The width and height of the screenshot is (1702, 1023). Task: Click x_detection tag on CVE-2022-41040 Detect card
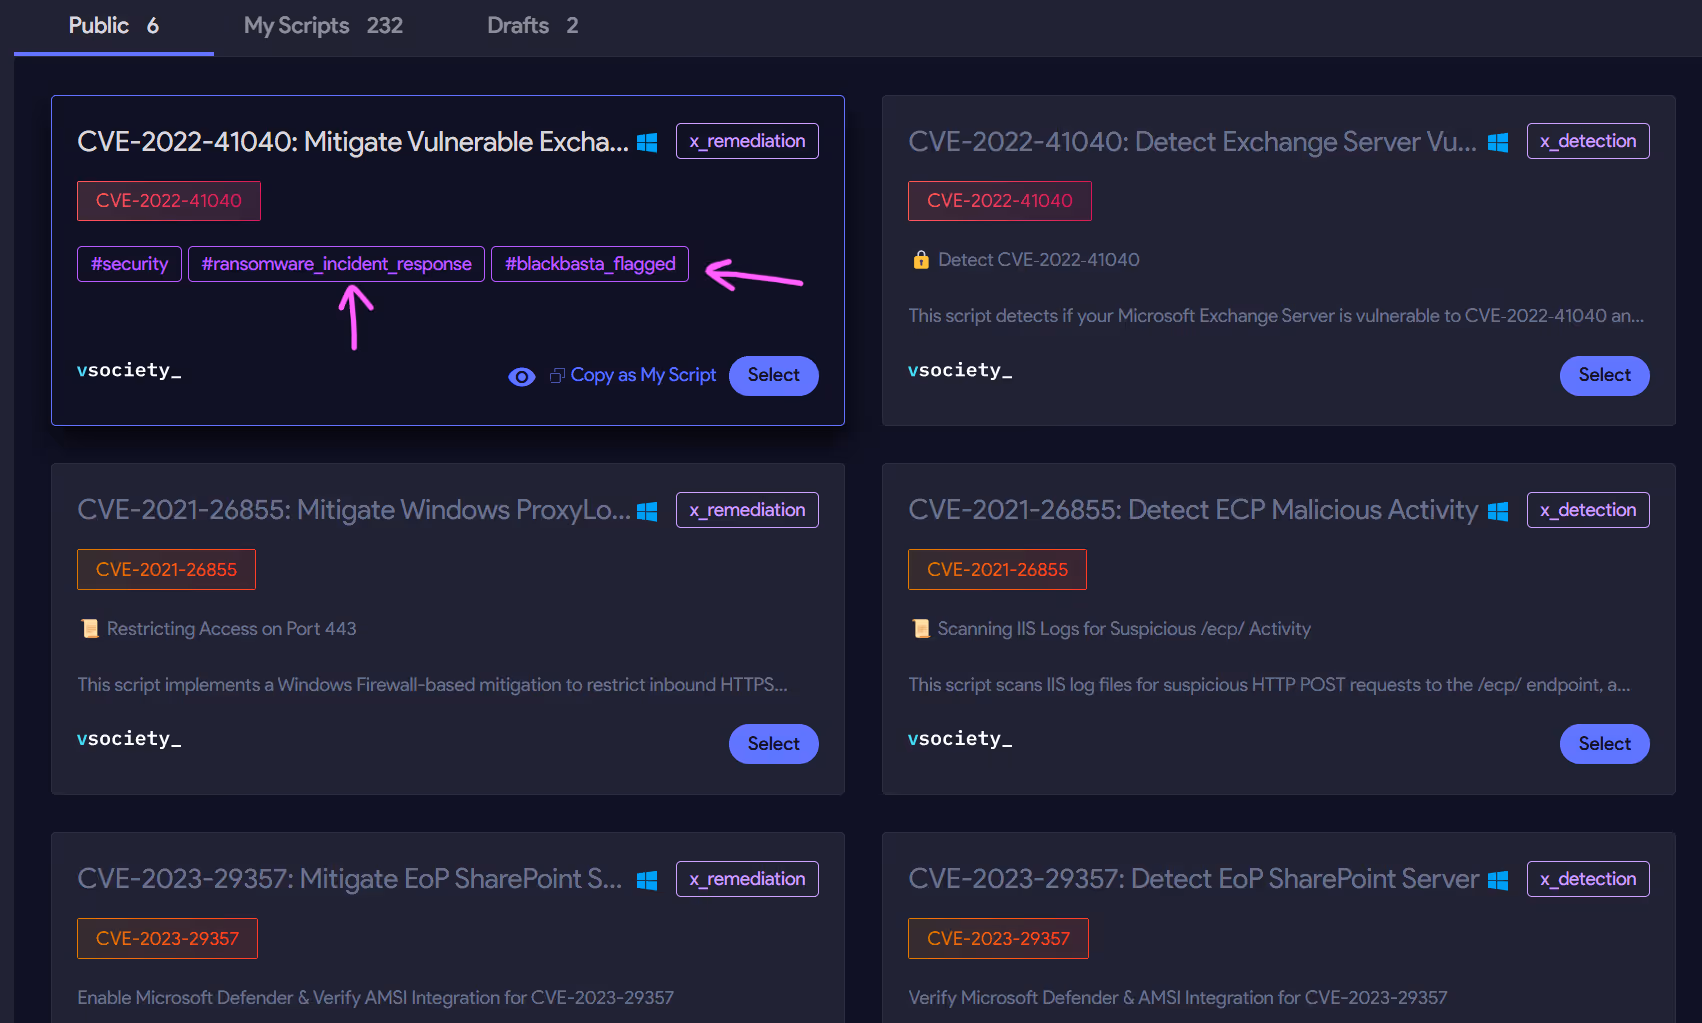1588,141
